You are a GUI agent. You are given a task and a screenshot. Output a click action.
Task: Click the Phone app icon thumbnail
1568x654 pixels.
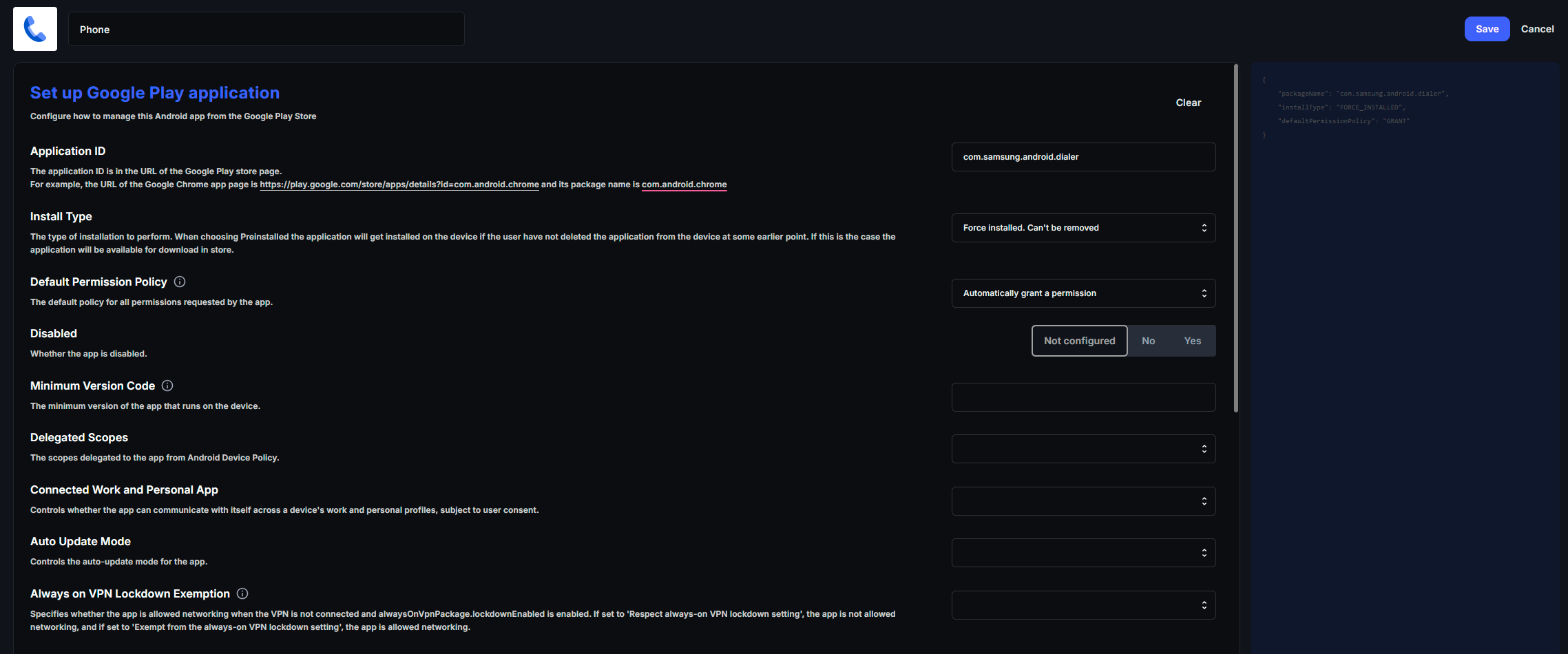[x=35, y=29]
